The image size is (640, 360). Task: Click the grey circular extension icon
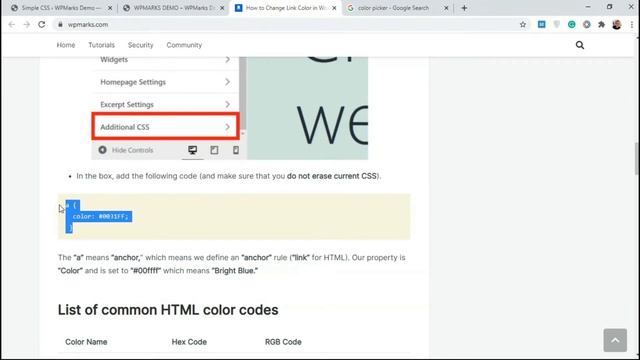point(587,24)
